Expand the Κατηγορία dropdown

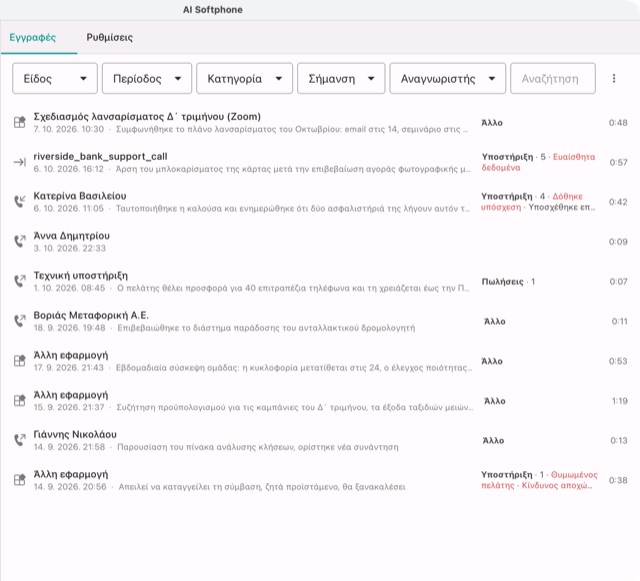tap(244, 78)
